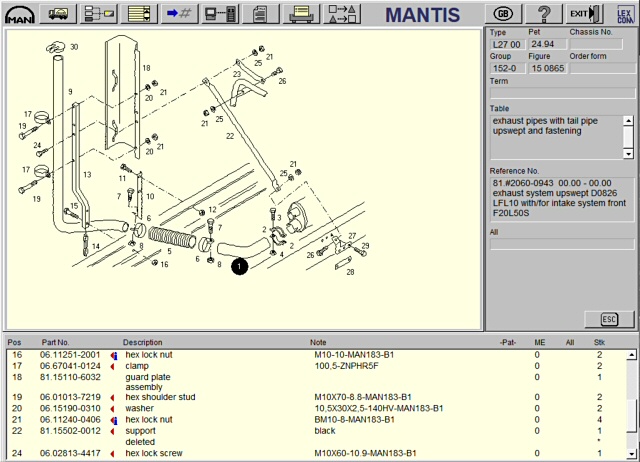640x462 pixels.
Task: Click the note BM10-8-MAN183-B1
Action: (354, 419)
